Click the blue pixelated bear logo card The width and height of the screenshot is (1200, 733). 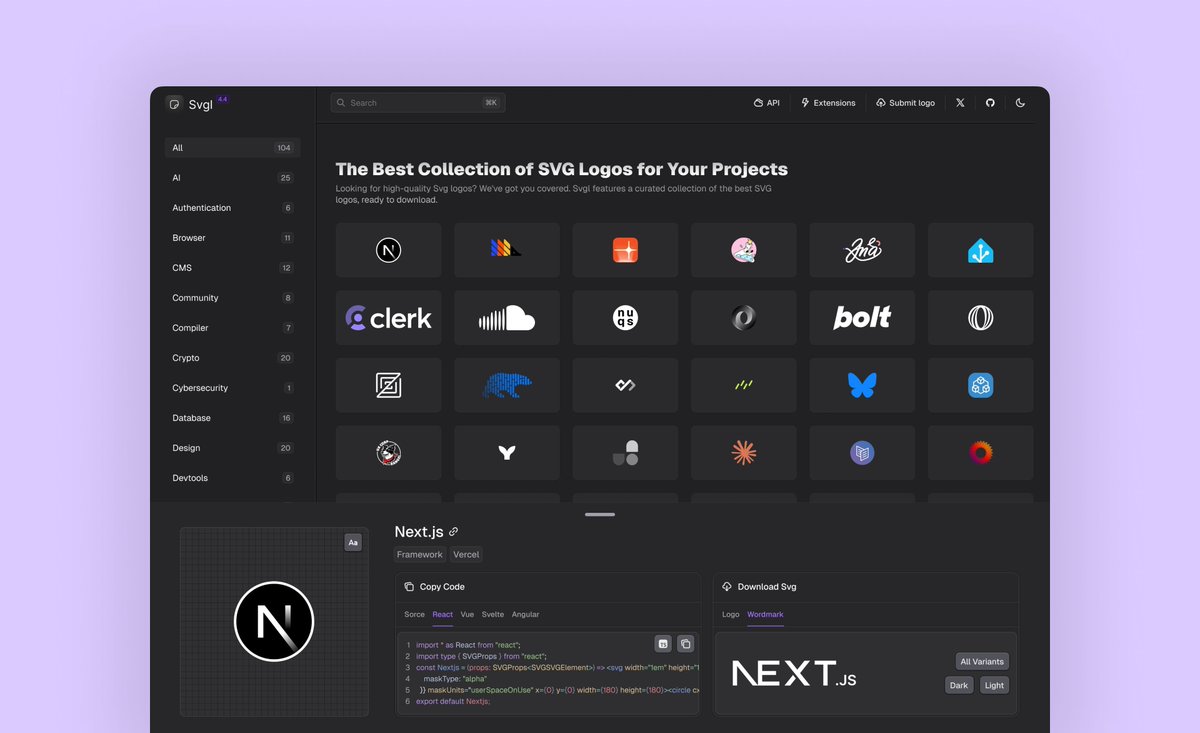coord(507,385)
